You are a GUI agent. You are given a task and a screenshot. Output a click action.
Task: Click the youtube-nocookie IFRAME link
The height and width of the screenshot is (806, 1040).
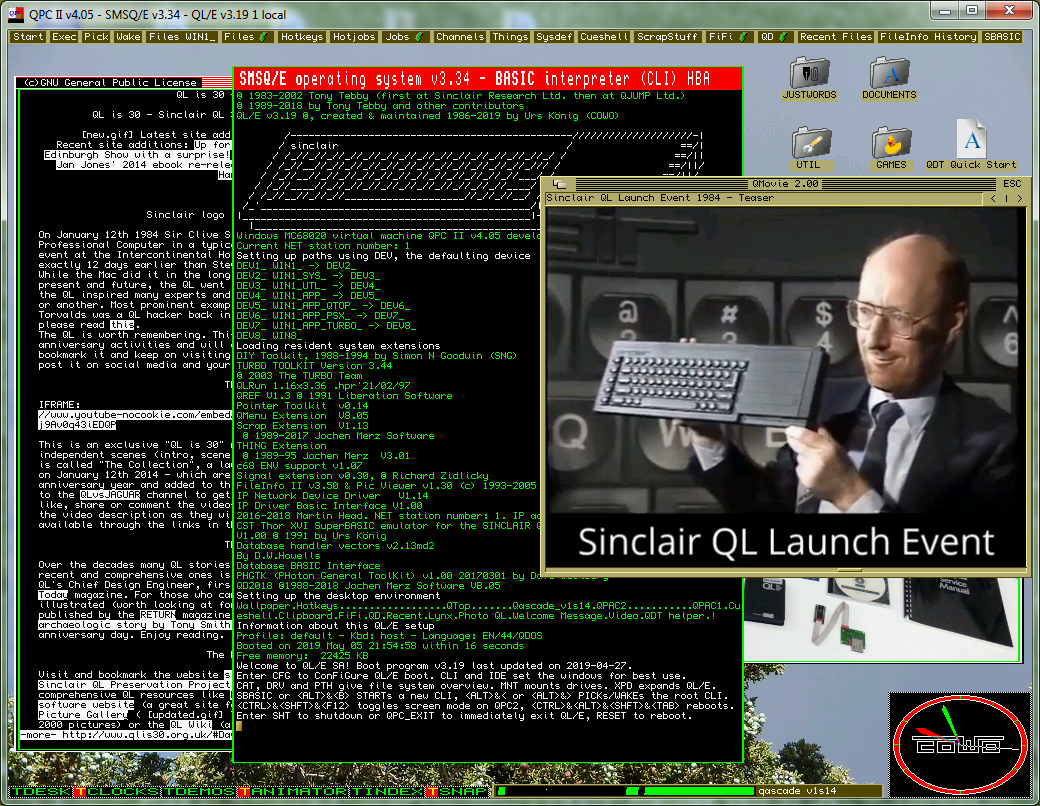tap(135, 420)
